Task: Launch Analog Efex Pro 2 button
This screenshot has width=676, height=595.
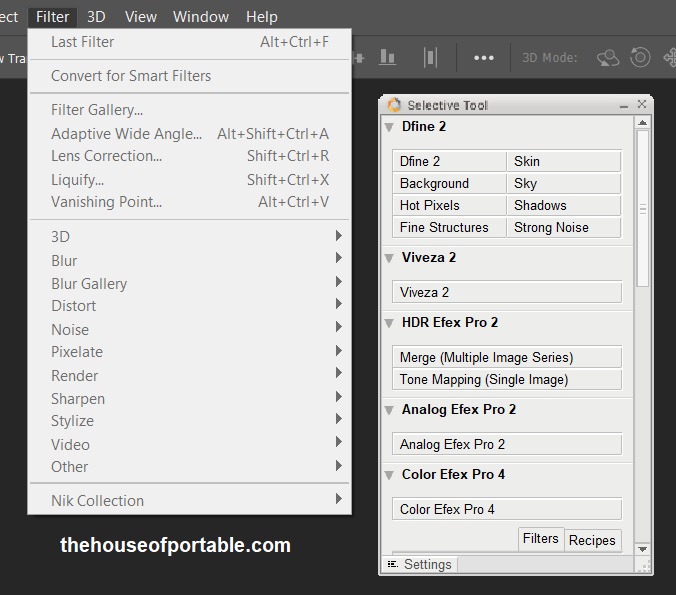Action: pos(507,444)
